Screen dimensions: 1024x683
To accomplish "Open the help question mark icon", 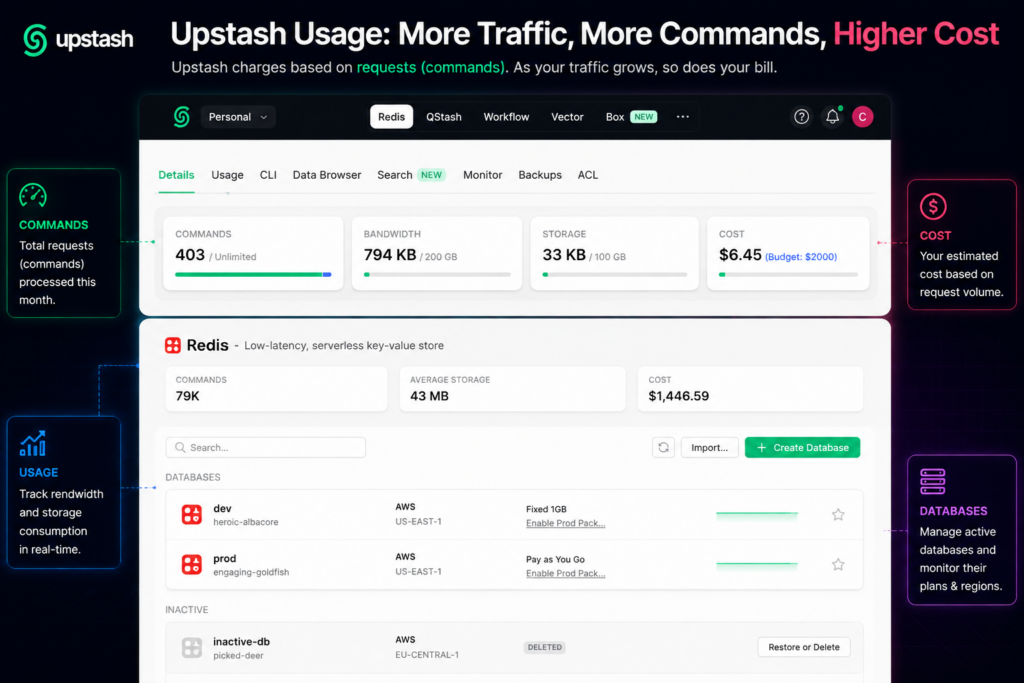I will coord(801,117).
